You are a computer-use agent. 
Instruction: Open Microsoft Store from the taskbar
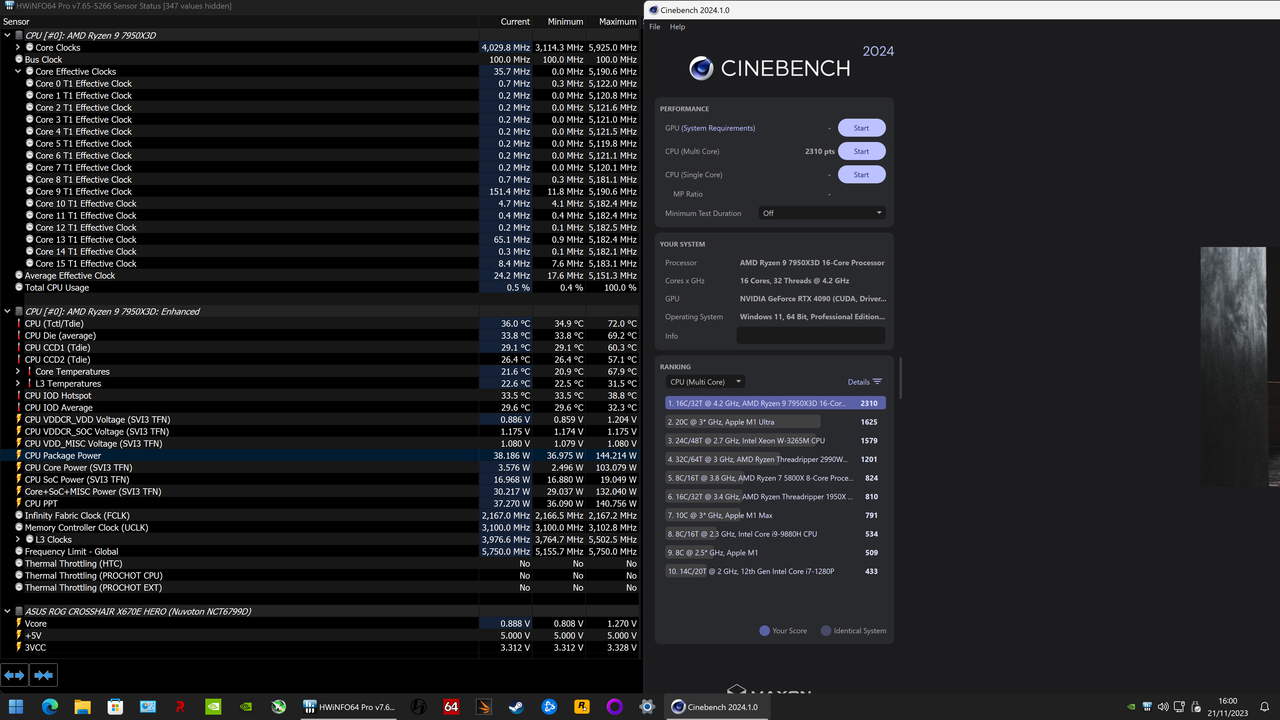coord(115,707)
